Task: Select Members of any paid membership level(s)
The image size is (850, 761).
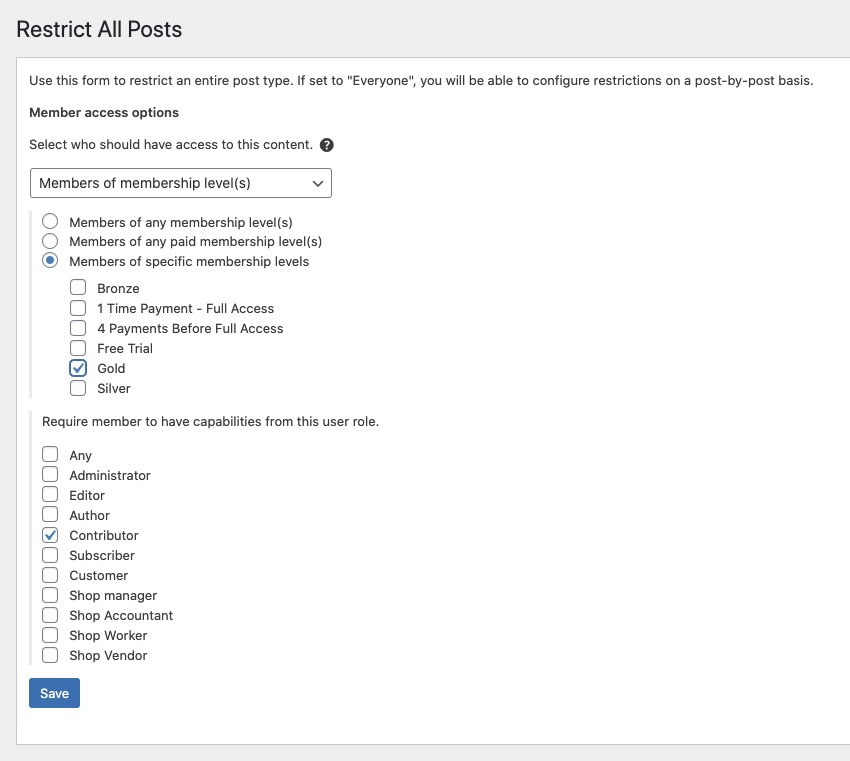Action: (x=50, y=241)
